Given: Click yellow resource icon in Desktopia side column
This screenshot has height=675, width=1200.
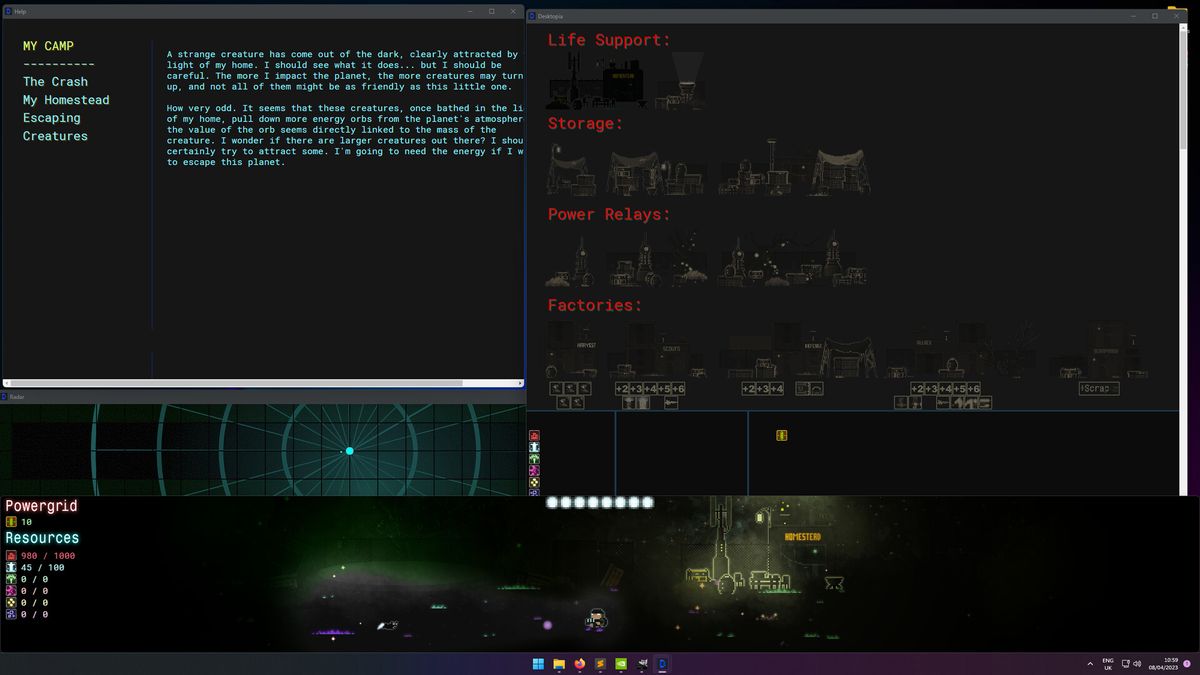Looking at the screenshot, I should (x=534, y=481).
